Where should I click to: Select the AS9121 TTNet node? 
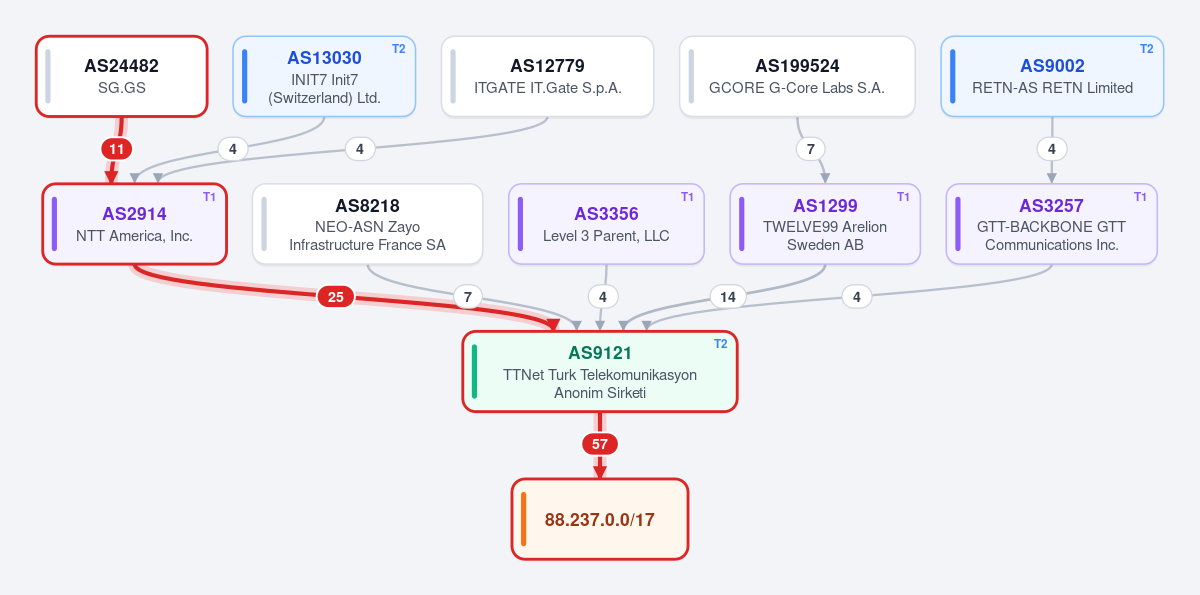click(600, 371)
